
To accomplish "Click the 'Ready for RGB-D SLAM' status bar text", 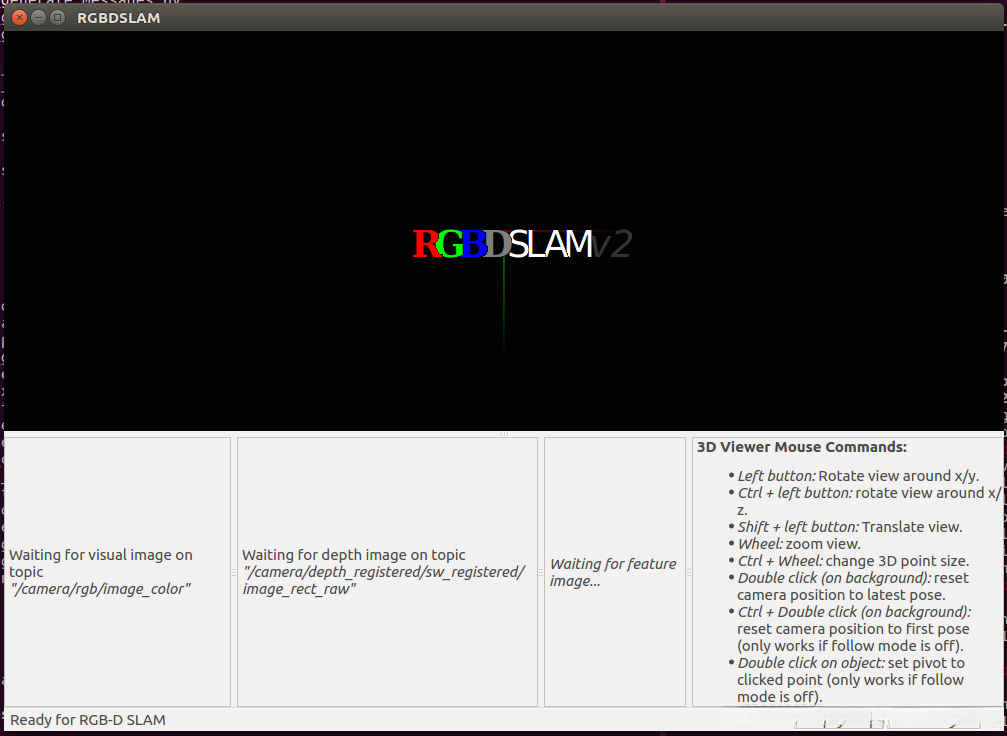I will [x=88, y=720].
